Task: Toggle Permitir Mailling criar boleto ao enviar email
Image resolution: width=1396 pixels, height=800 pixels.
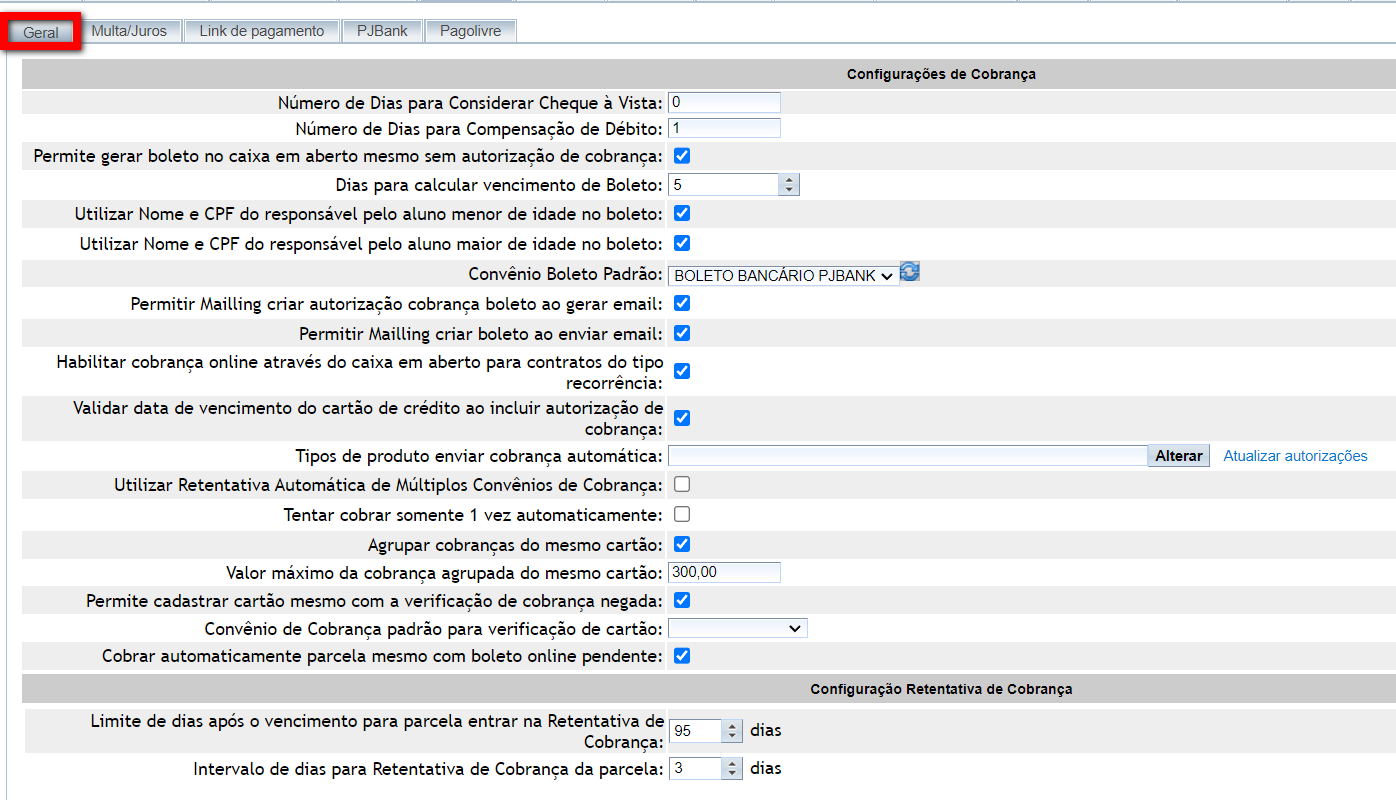Action: point(682,333)
